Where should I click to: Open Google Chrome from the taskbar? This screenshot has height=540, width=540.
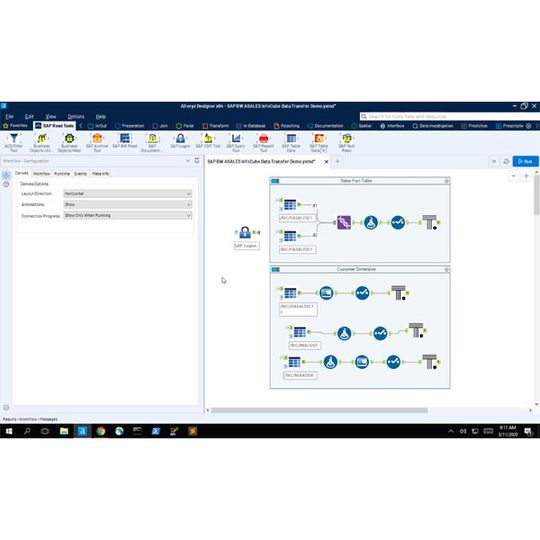(101, 431)
